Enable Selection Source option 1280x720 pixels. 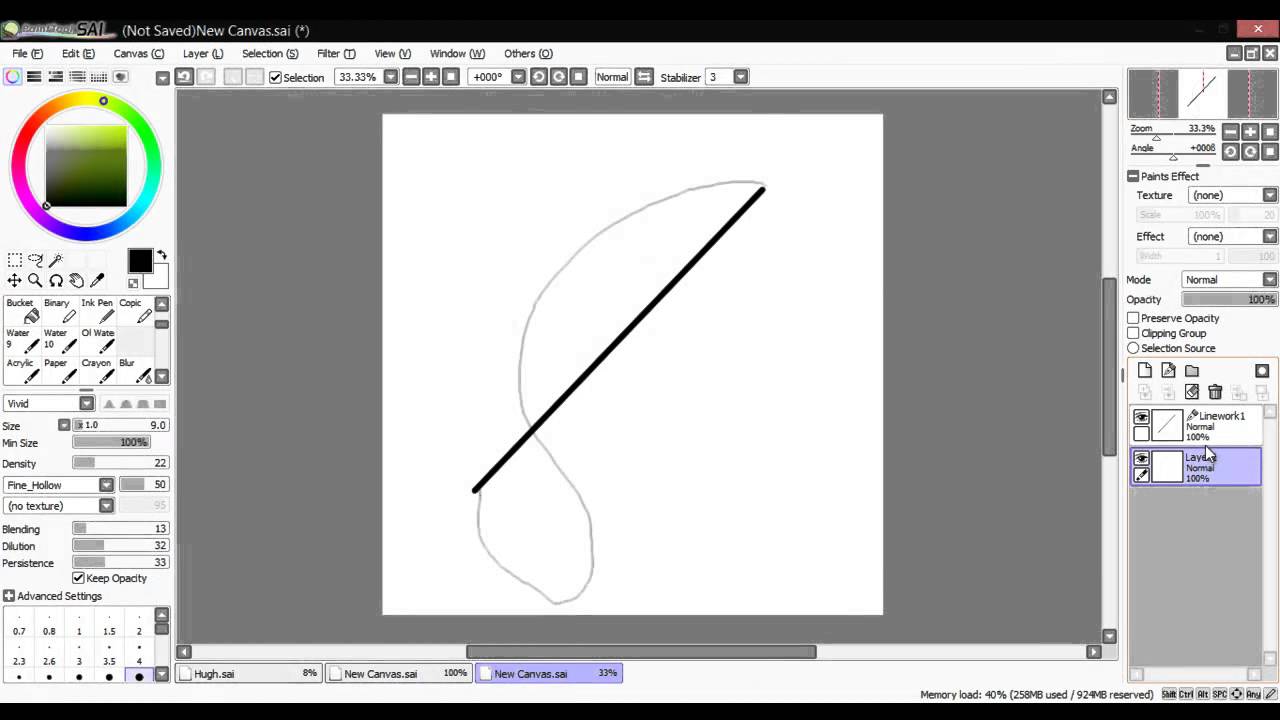[1133, 348]
